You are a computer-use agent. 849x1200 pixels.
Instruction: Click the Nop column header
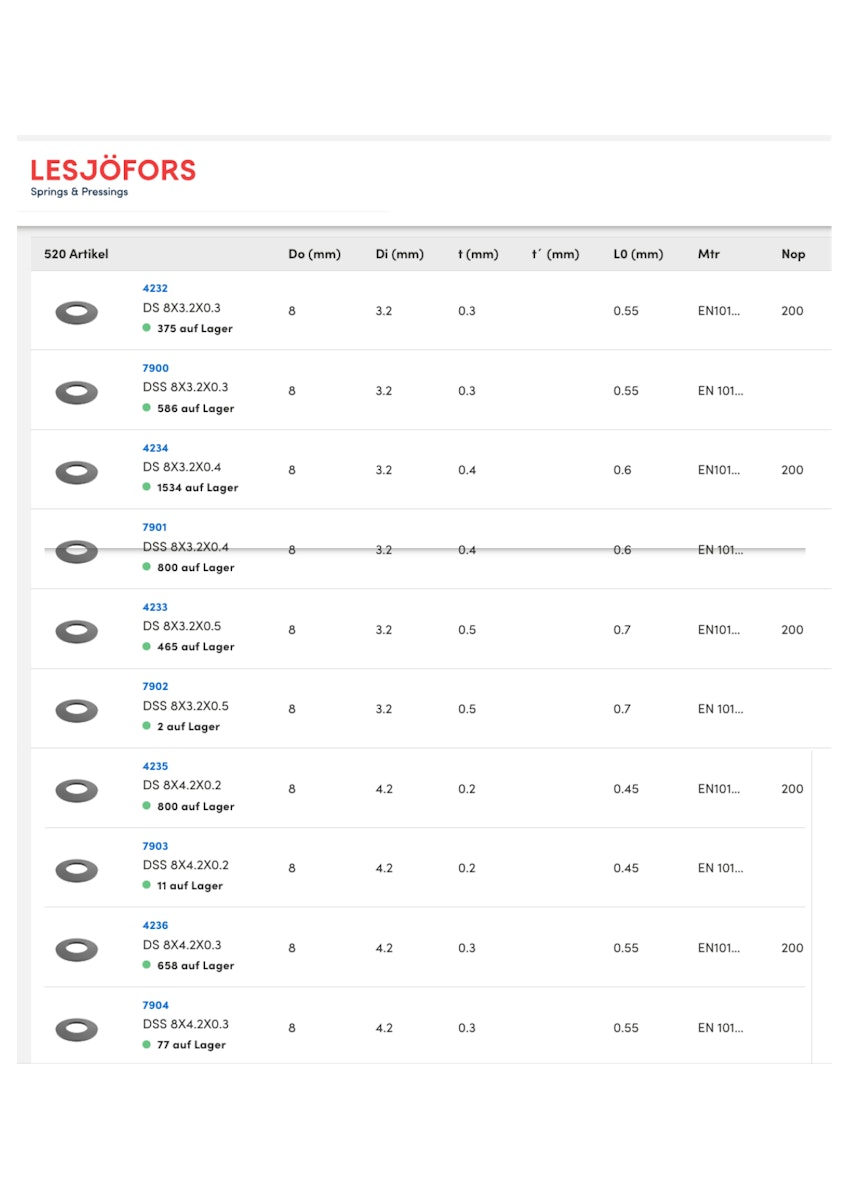[x=793, y=254]
